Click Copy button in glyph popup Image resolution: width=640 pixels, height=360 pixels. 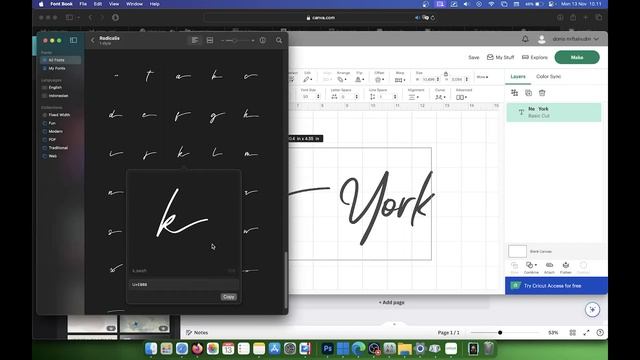[229, 297]
